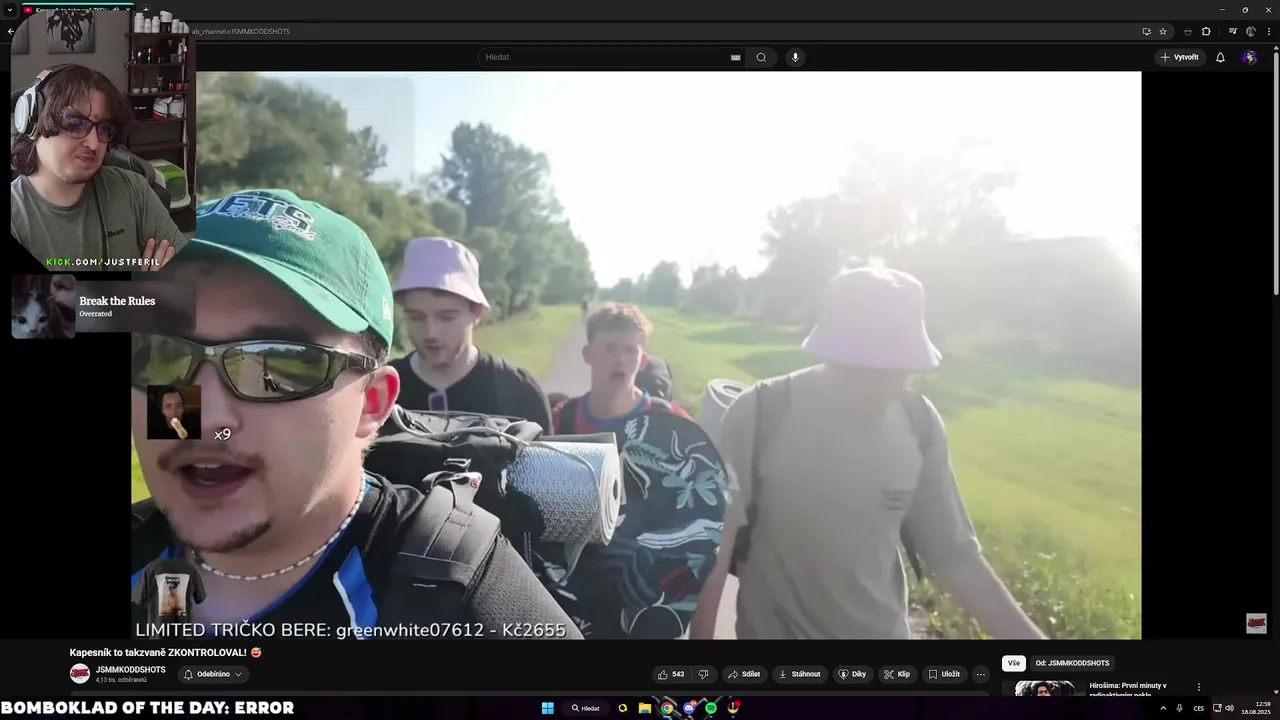Open Windows taskbar Hledat search
The height and width of the screenshot is (720, 1280).
coord(585,708)
